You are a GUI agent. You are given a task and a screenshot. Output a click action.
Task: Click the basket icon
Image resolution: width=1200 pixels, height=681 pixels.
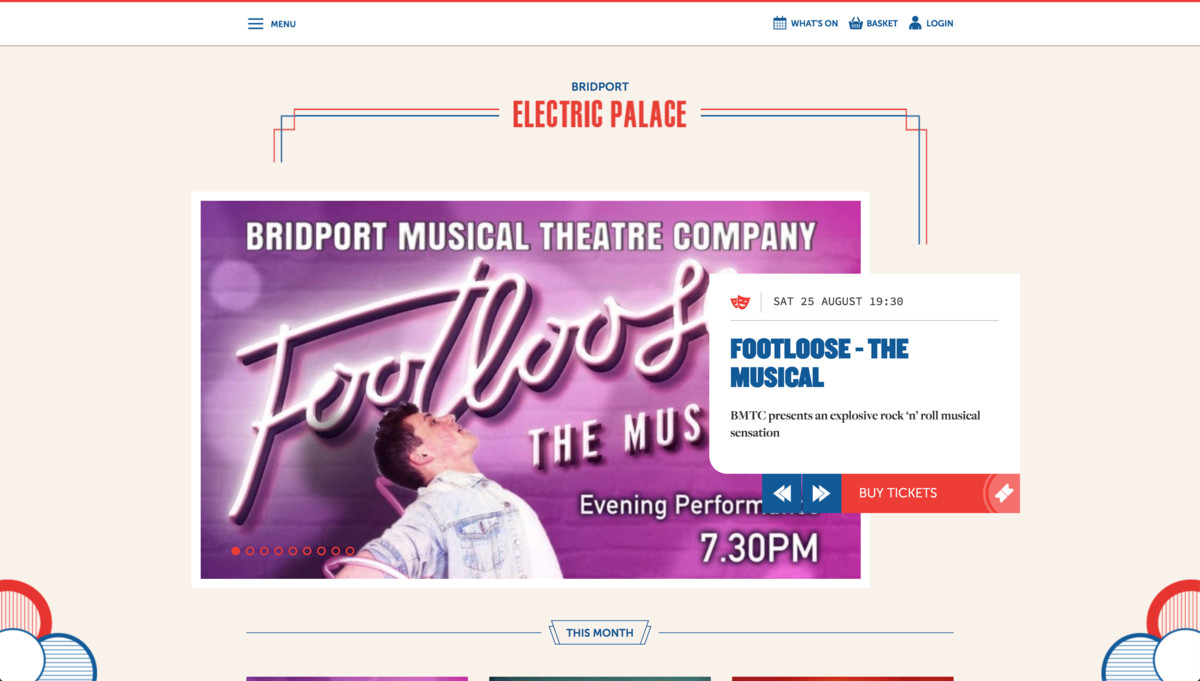[856, 23]
